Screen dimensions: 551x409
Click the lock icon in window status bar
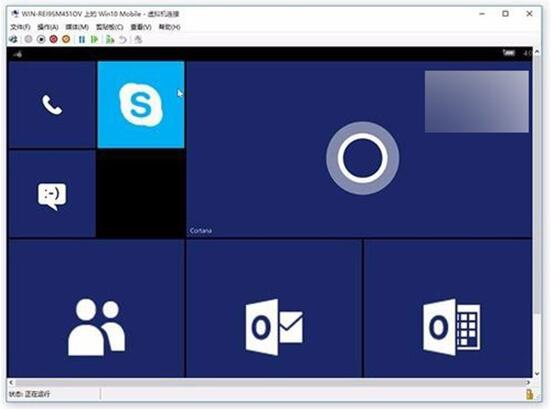tap(530, 394)
